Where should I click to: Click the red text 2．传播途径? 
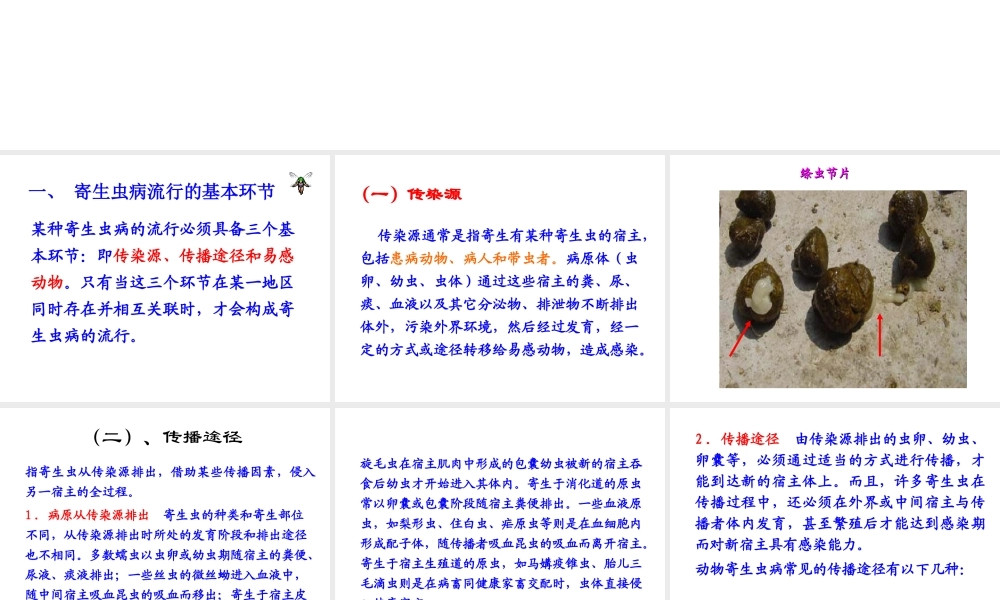pos(736,438)
